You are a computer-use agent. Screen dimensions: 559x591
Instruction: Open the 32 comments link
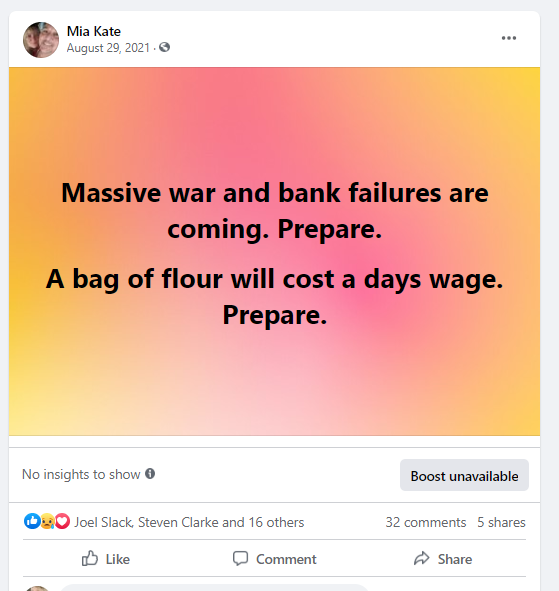tap(426, 522)
